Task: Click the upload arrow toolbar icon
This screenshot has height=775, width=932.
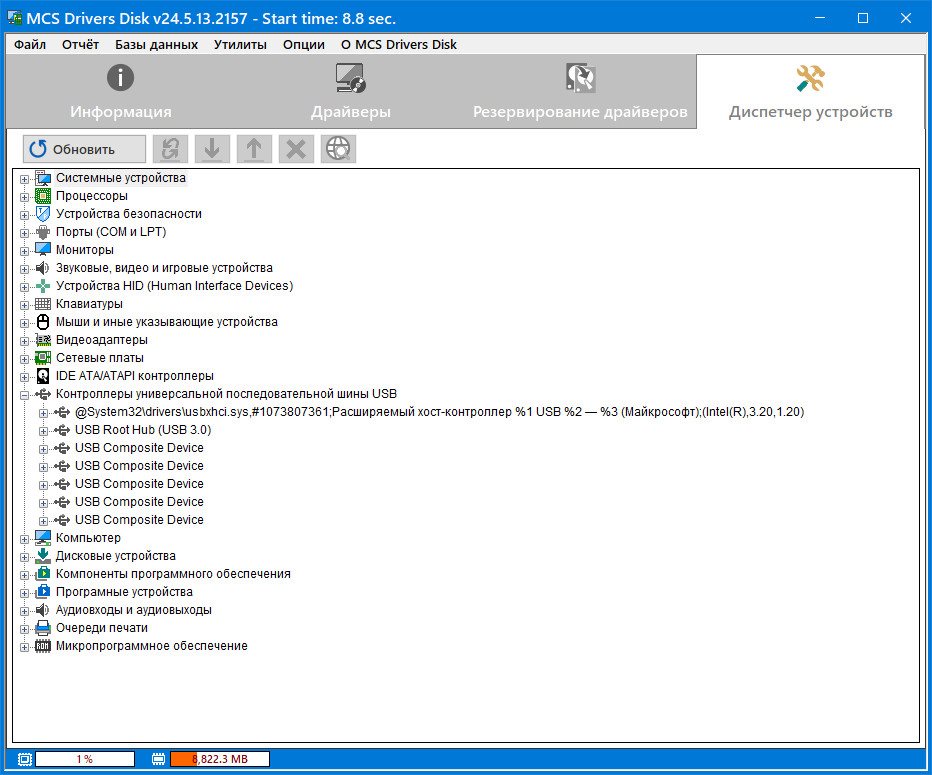Action: pyautogui.click(x=254, y=149)
